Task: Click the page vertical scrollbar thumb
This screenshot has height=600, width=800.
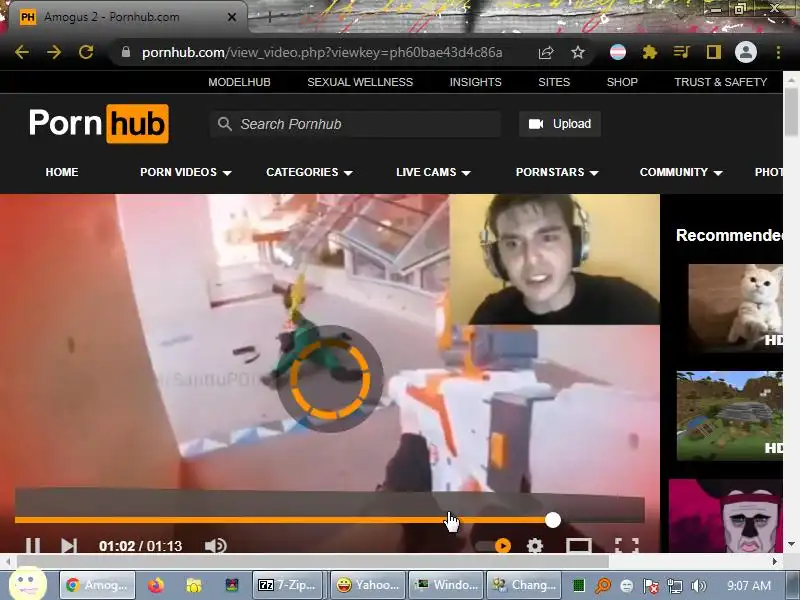Action: click(791, 112)
